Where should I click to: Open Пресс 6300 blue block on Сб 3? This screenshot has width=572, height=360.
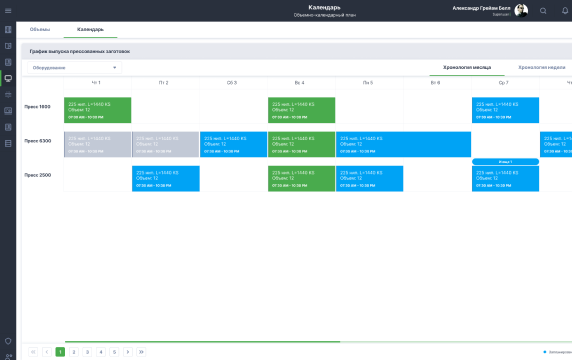[x=233, y=144]
